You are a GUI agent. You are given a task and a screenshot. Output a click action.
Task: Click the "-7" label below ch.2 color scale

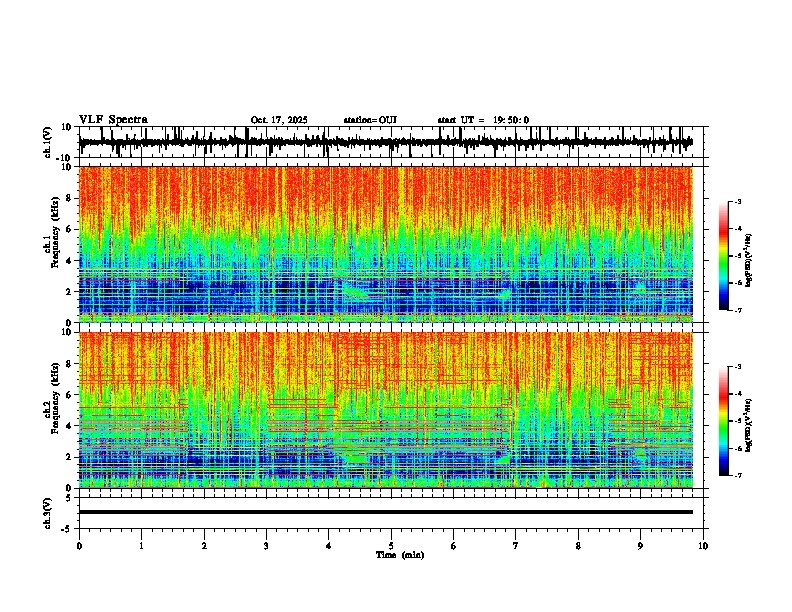point(737,475)
